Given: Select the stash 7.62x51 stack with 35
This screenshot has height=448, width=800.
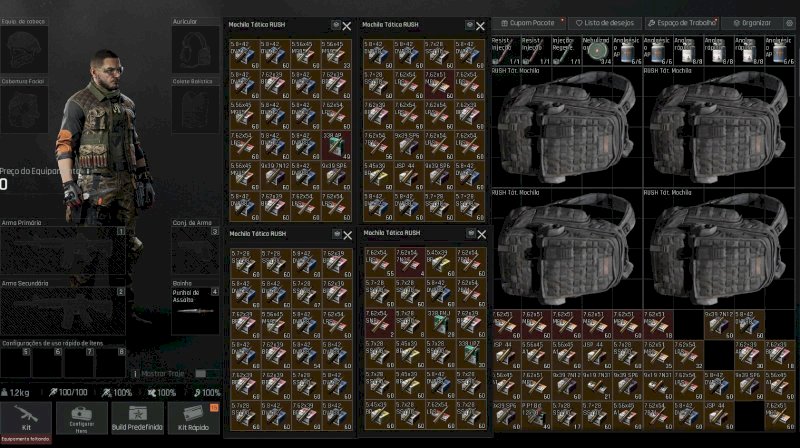Looking at the screenshot, I should 658,355.
